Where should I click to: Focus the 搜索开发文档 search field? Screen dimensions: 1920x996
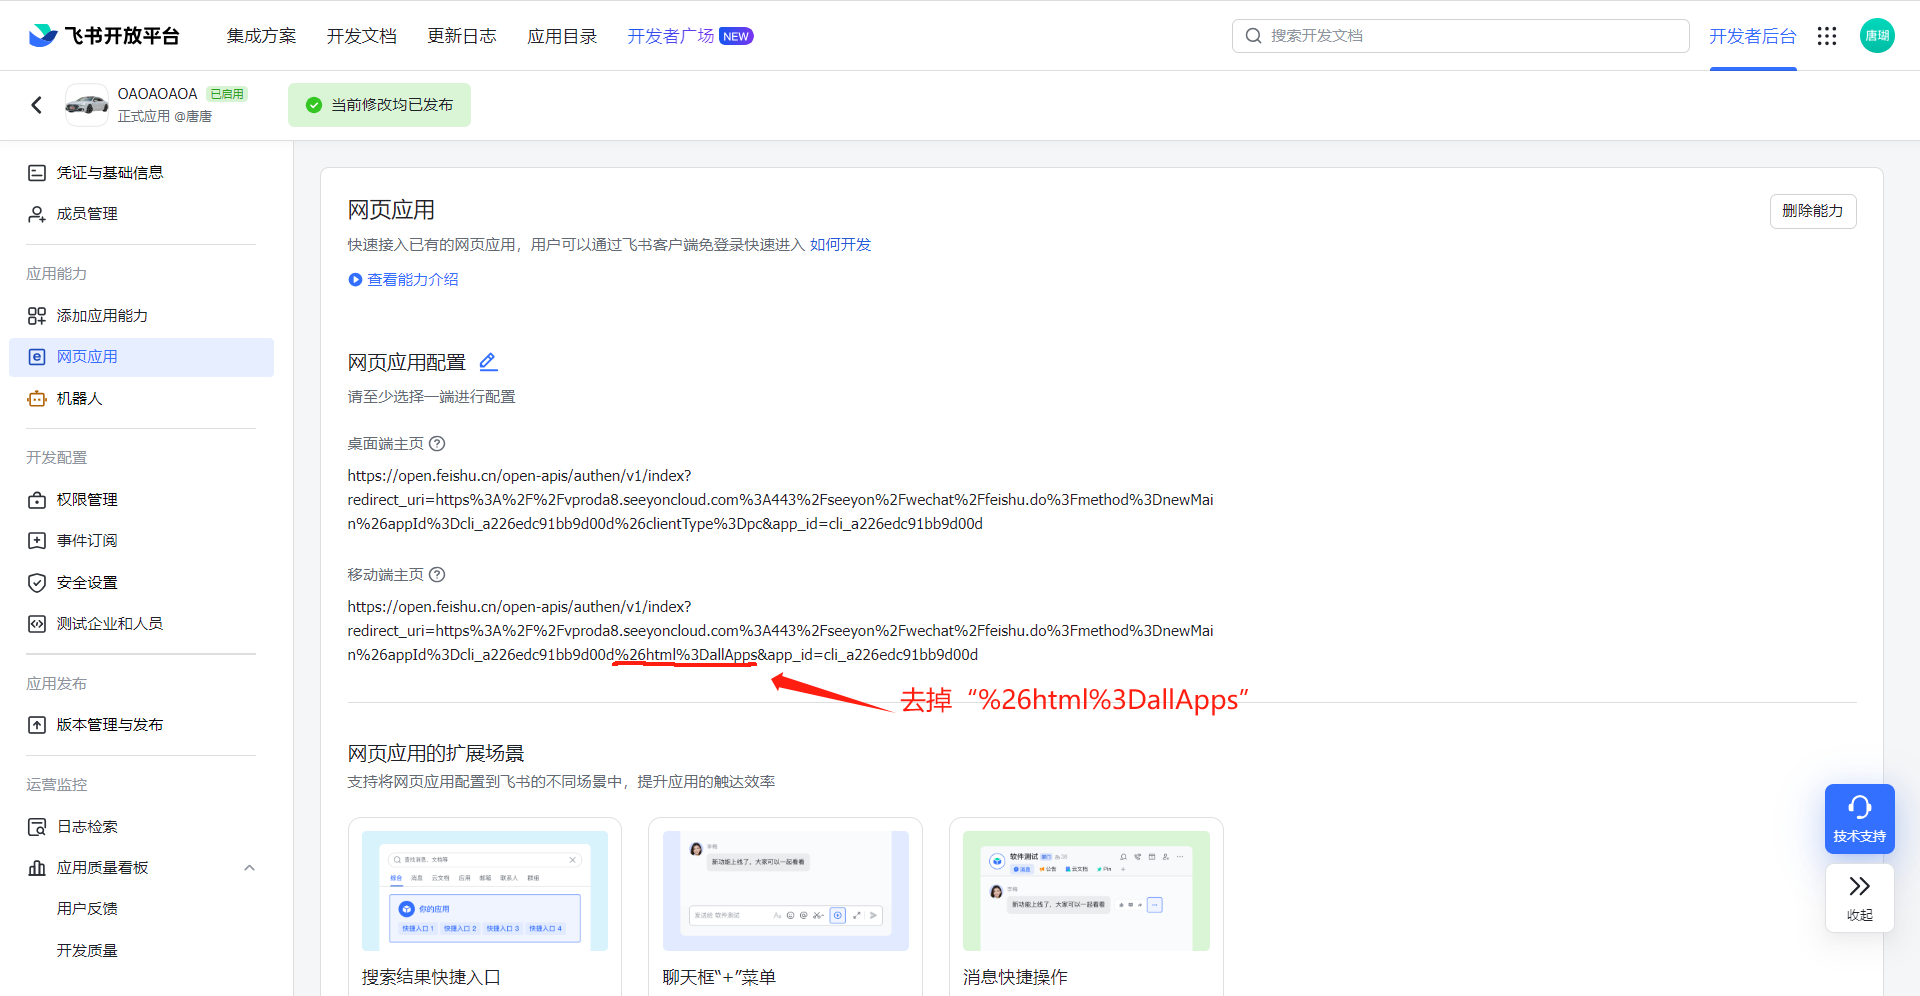click(x=1461, y=36)
